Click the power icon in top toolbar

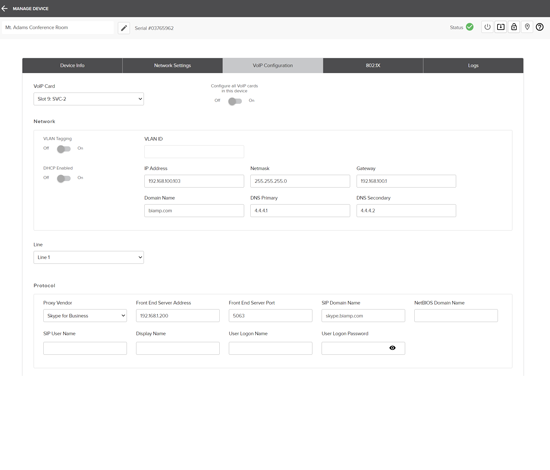488,27
